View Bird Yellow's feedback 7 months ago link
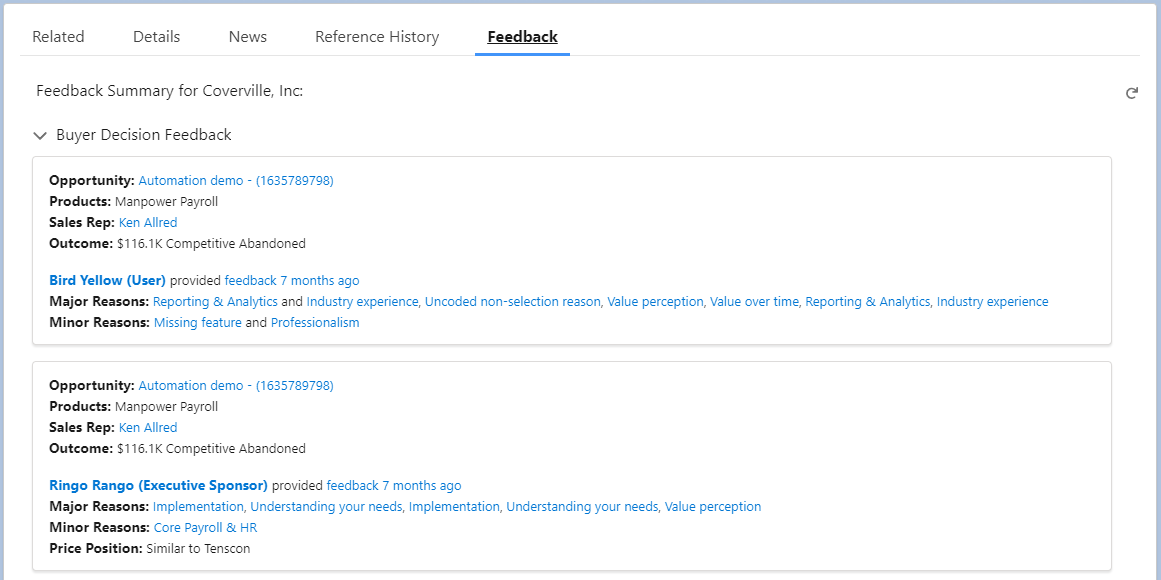The image size is (1161, 580). pos(292,281)
